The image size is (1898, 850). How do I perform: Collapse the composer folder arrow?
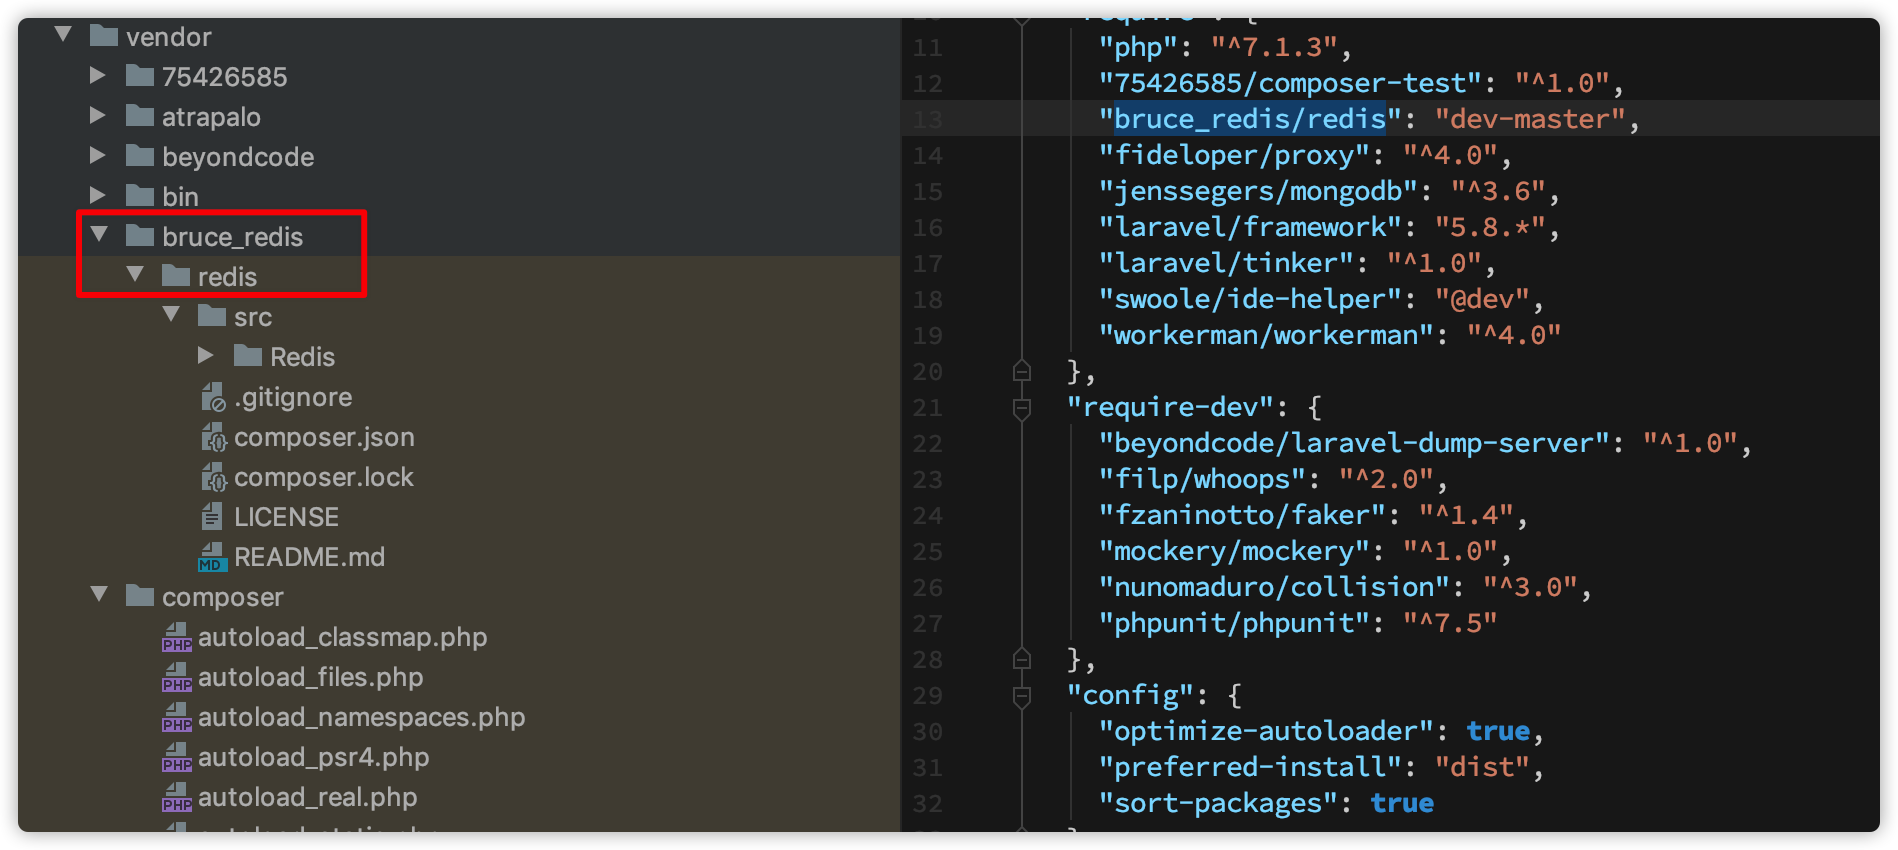[x=99, y=595]
